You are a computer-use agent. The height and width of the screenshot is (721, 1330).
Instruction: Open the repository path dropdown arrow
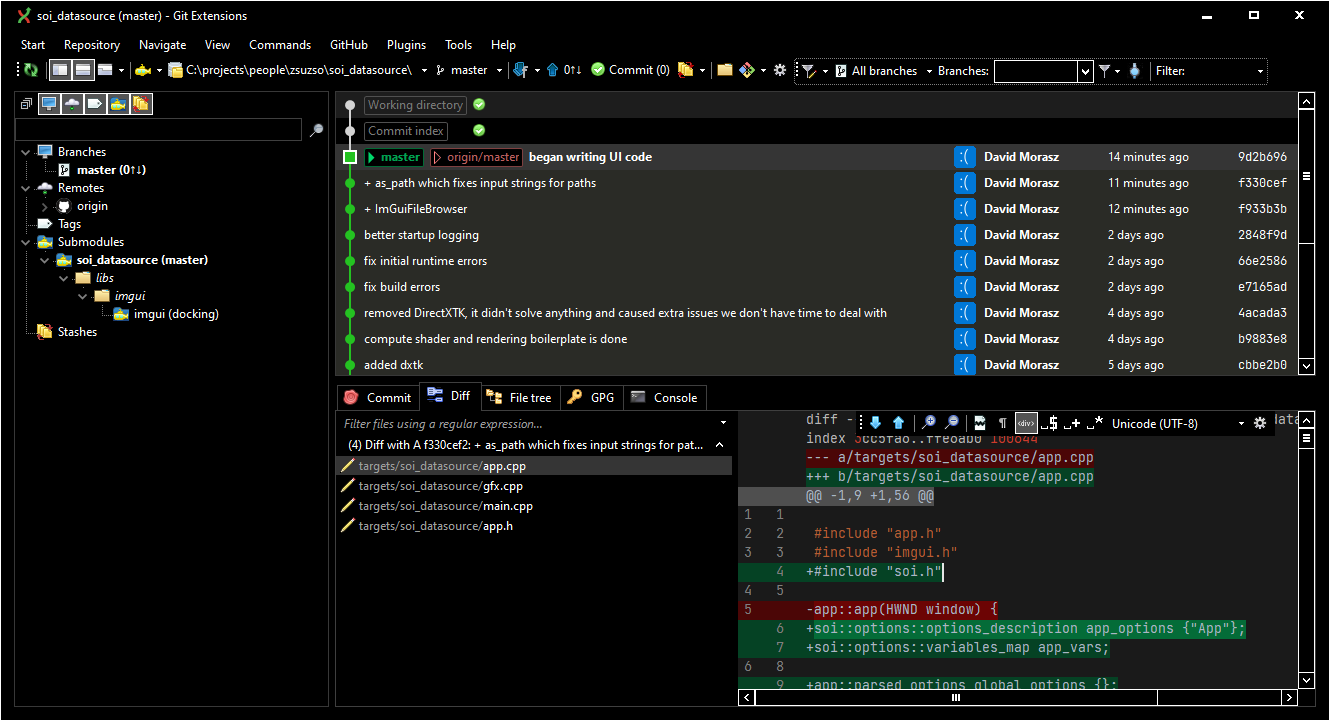(425, 70)
